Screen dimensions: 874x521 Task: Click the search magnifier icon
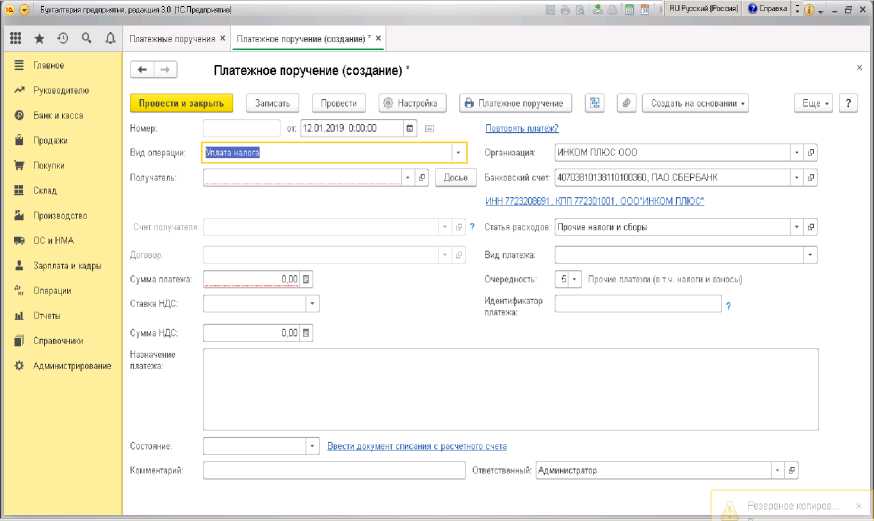[x=87, y=38]
